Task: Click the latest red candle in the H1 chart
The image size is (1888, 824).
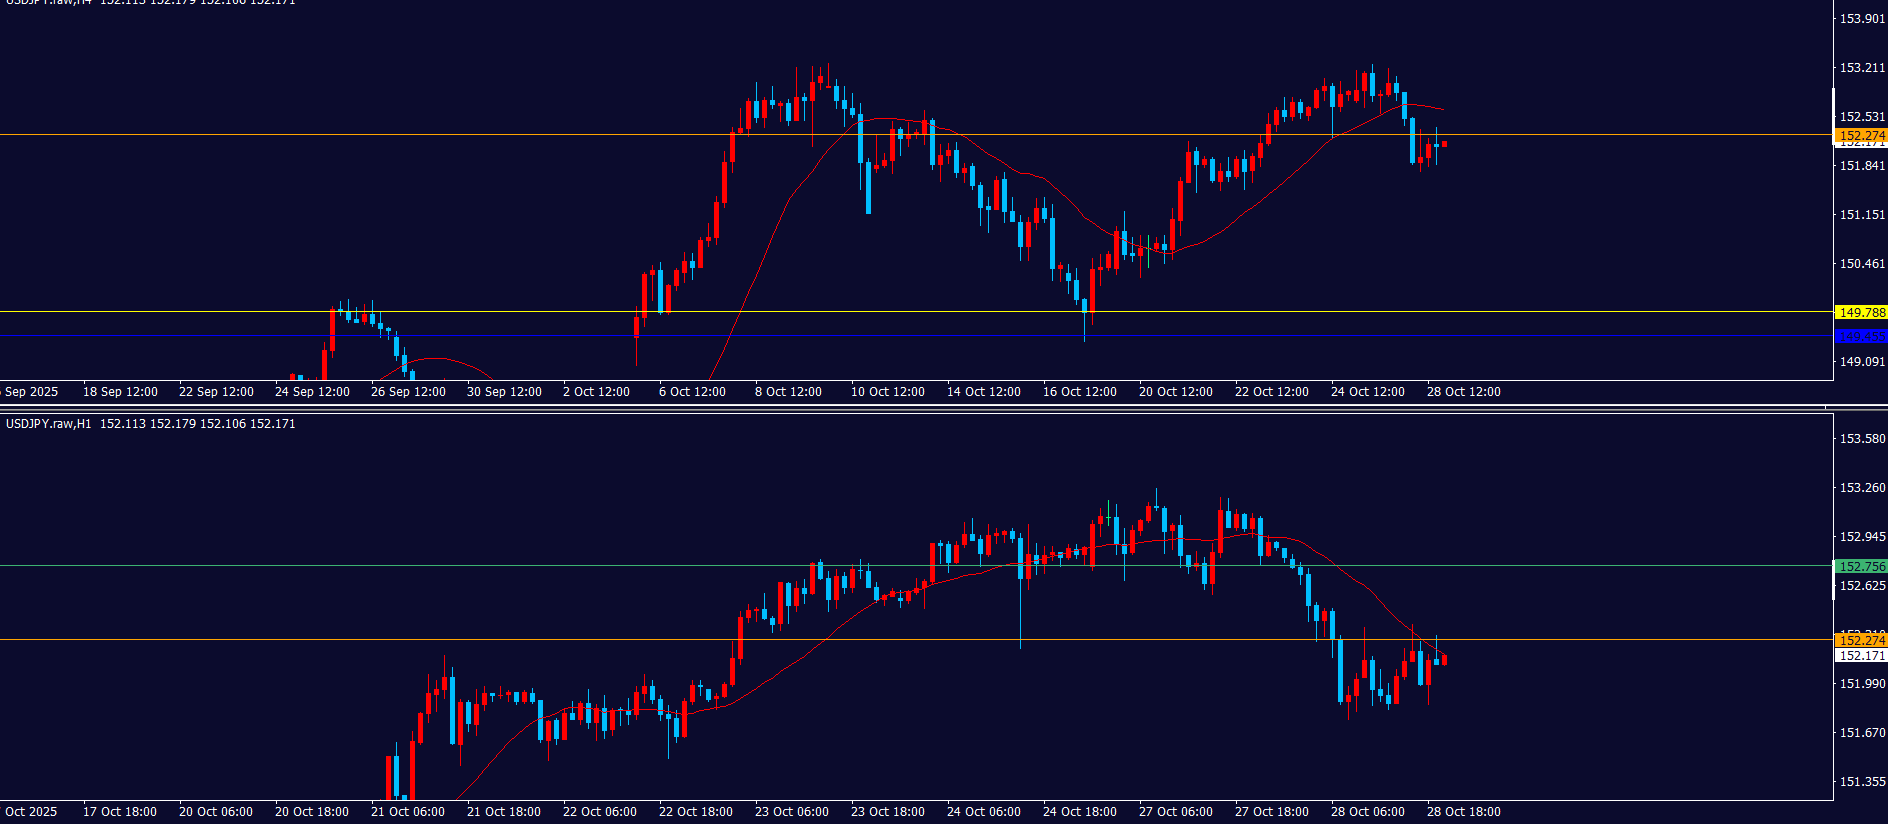Action: click(1444, 660)
